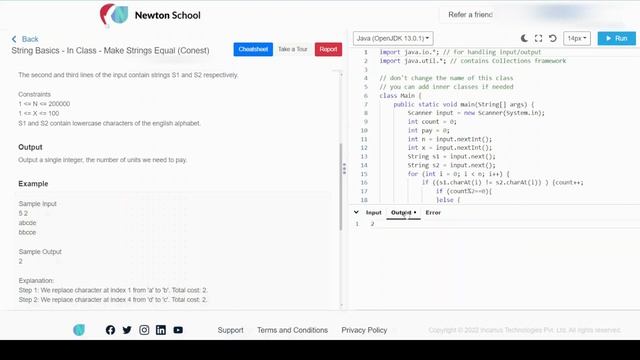
Task: Open Terms and Conditions
Action: (x=292, y=330)
